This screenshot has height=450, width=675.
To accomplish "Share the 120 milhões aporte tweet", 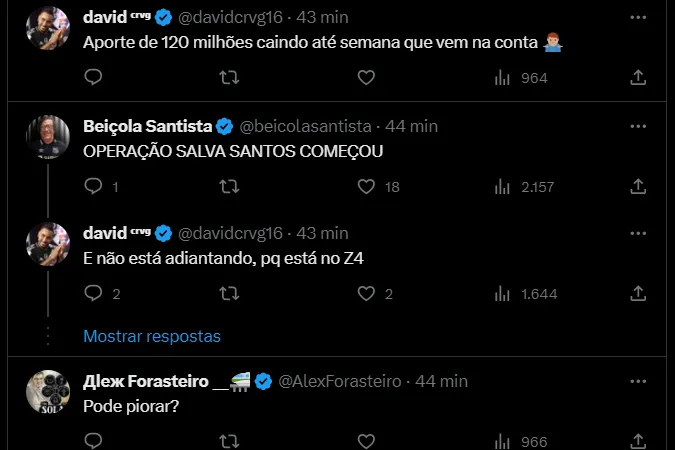I will (x=638, y=77).
